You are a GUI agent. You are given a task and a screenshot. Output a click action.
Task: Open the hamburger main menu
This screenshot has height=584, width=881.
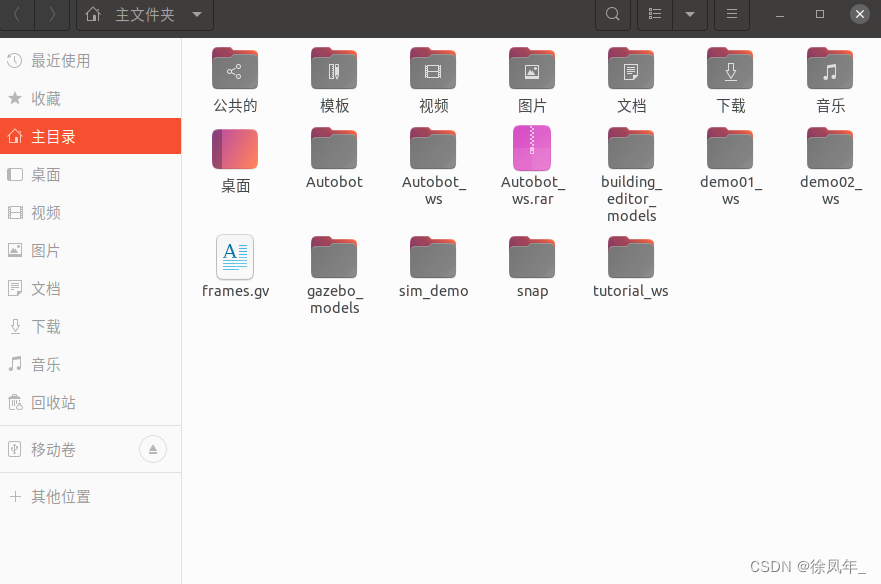pyautogui.click(x=732, y=14)
